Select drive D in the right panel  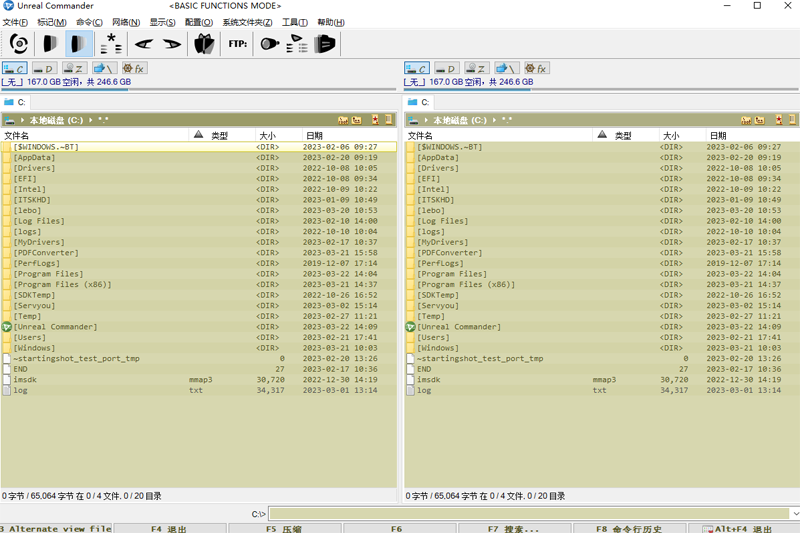(447, 68)
